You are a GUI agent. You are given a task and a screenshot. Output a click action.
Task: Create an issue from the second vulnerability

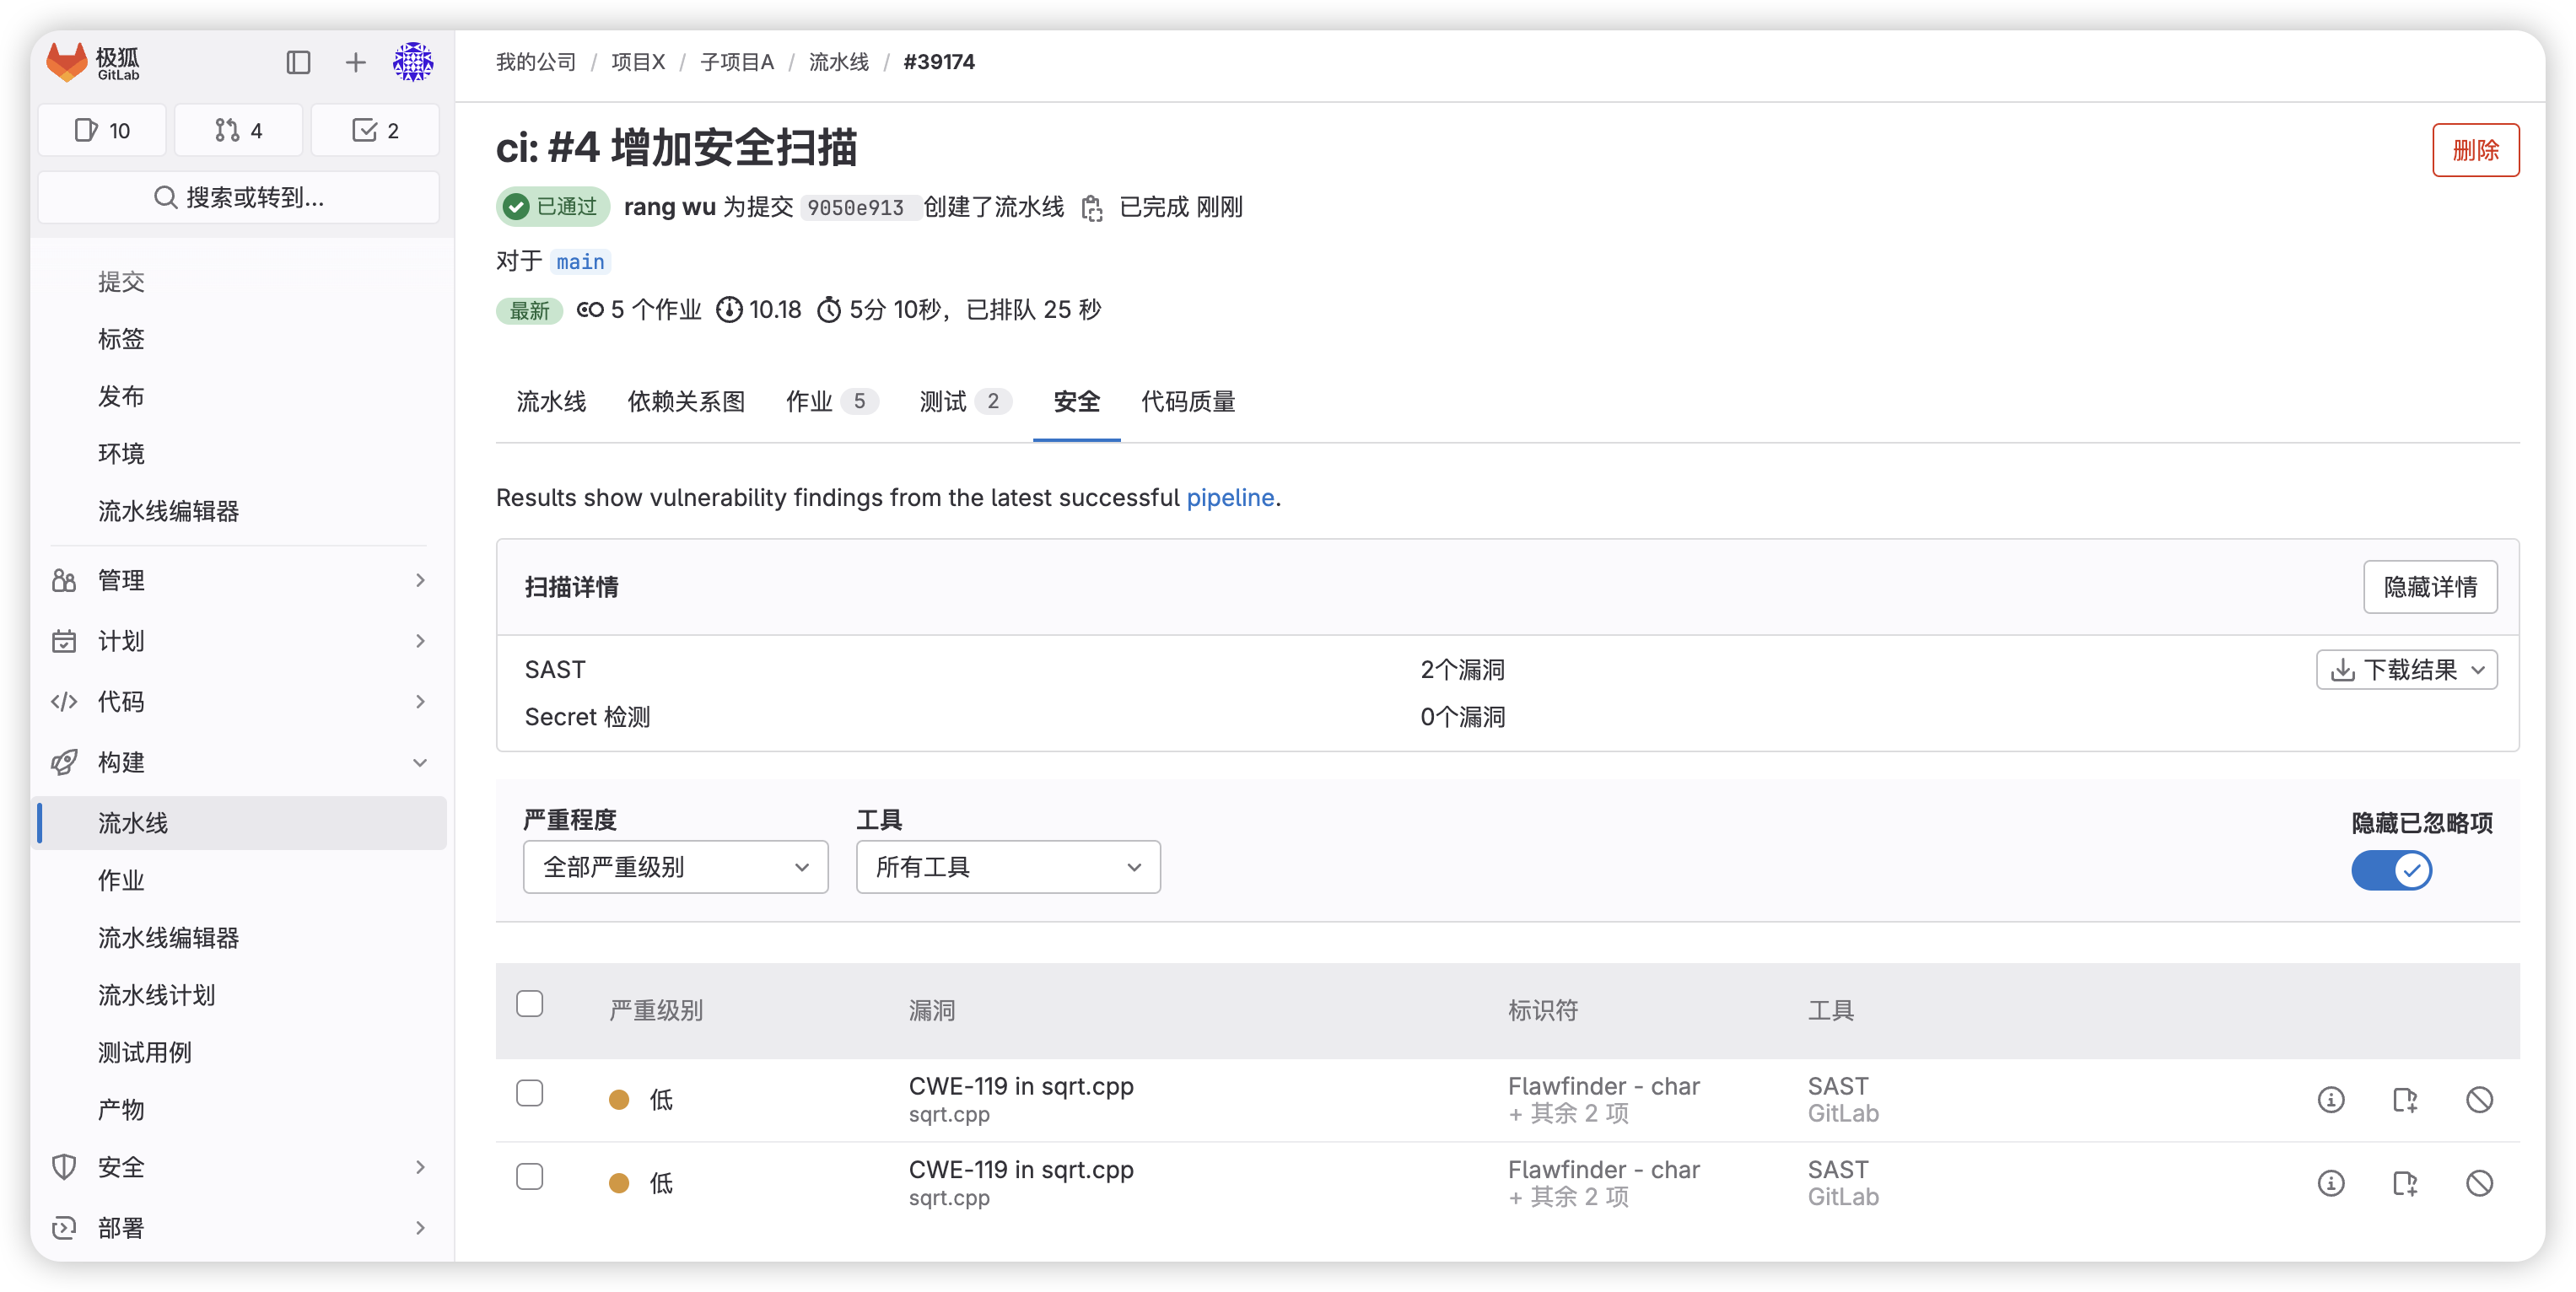(x=2406, y=1183)
